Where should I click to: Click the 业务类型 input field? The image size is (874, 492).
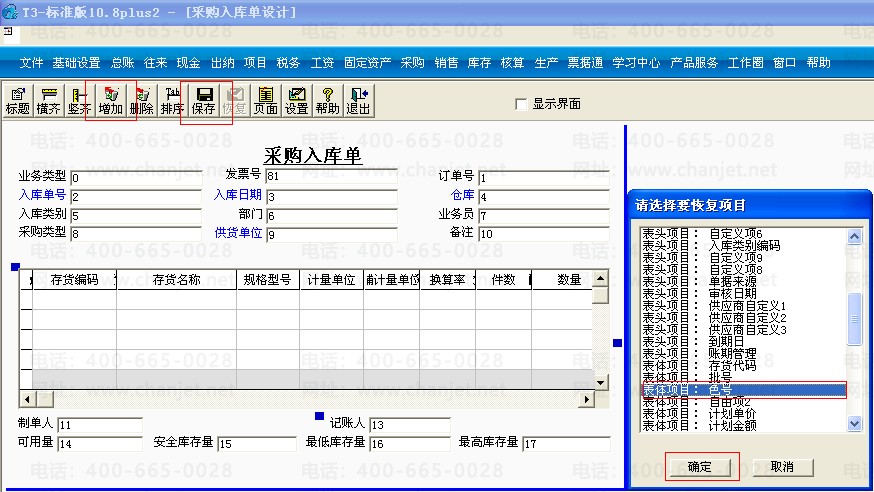[136, 178]
